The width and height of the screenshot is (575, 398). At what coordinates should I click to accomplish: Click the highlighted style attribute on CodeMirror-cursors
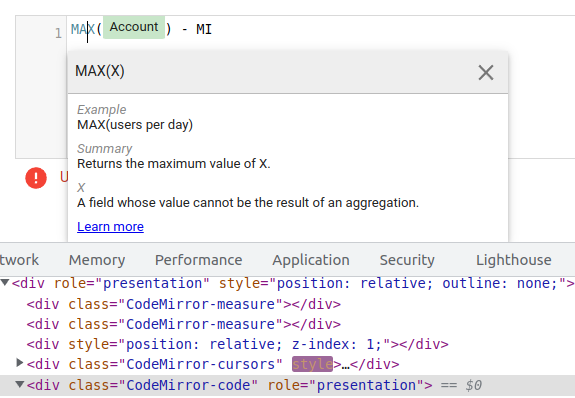click(x=312, y=364)
